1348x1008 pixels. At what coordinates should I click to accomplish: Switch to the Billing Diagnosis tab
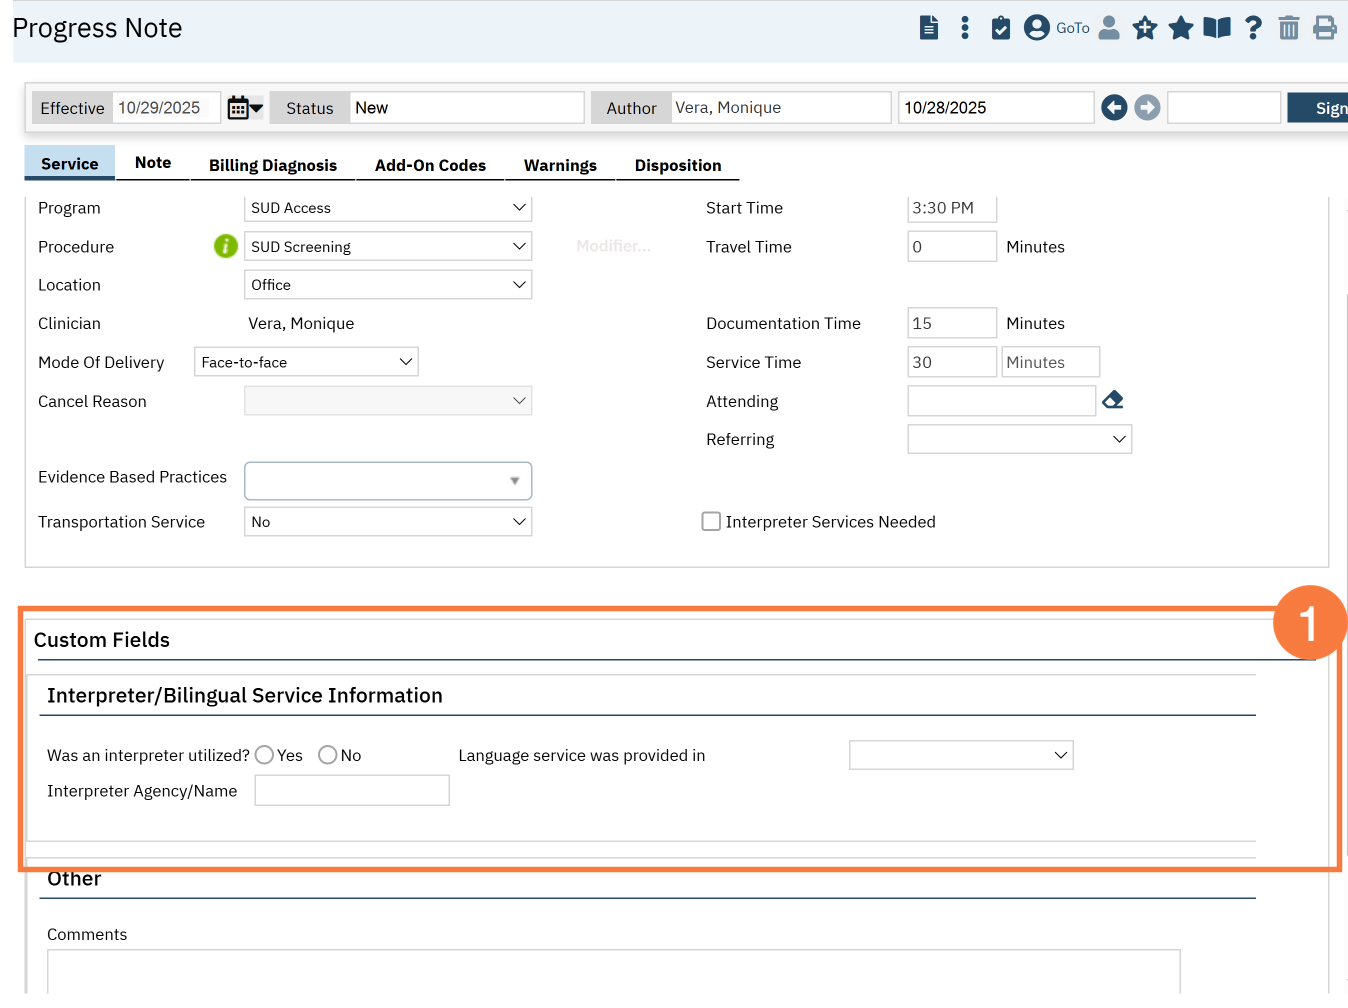(x=272, y=165)
